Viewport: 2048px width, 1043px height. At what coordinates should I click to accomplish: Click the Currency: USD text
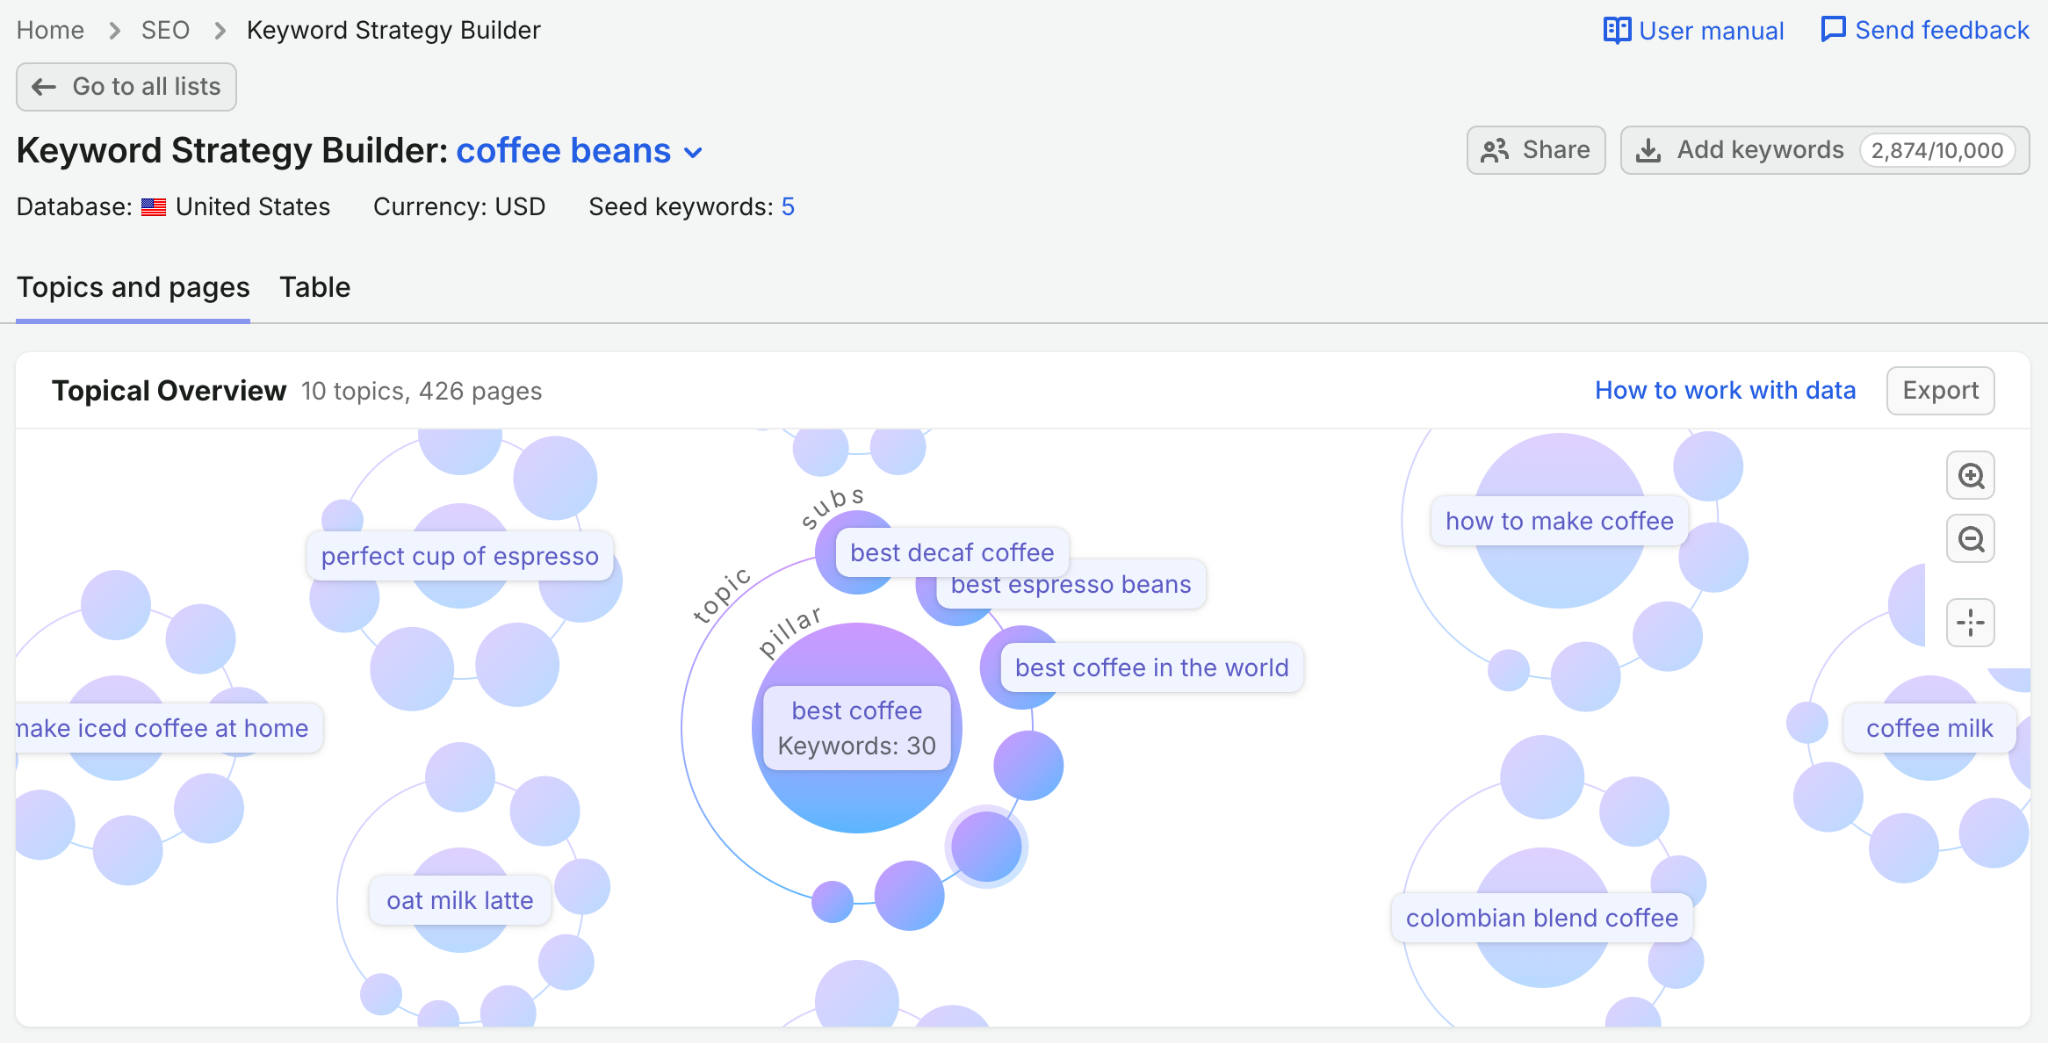click(459, 207)
